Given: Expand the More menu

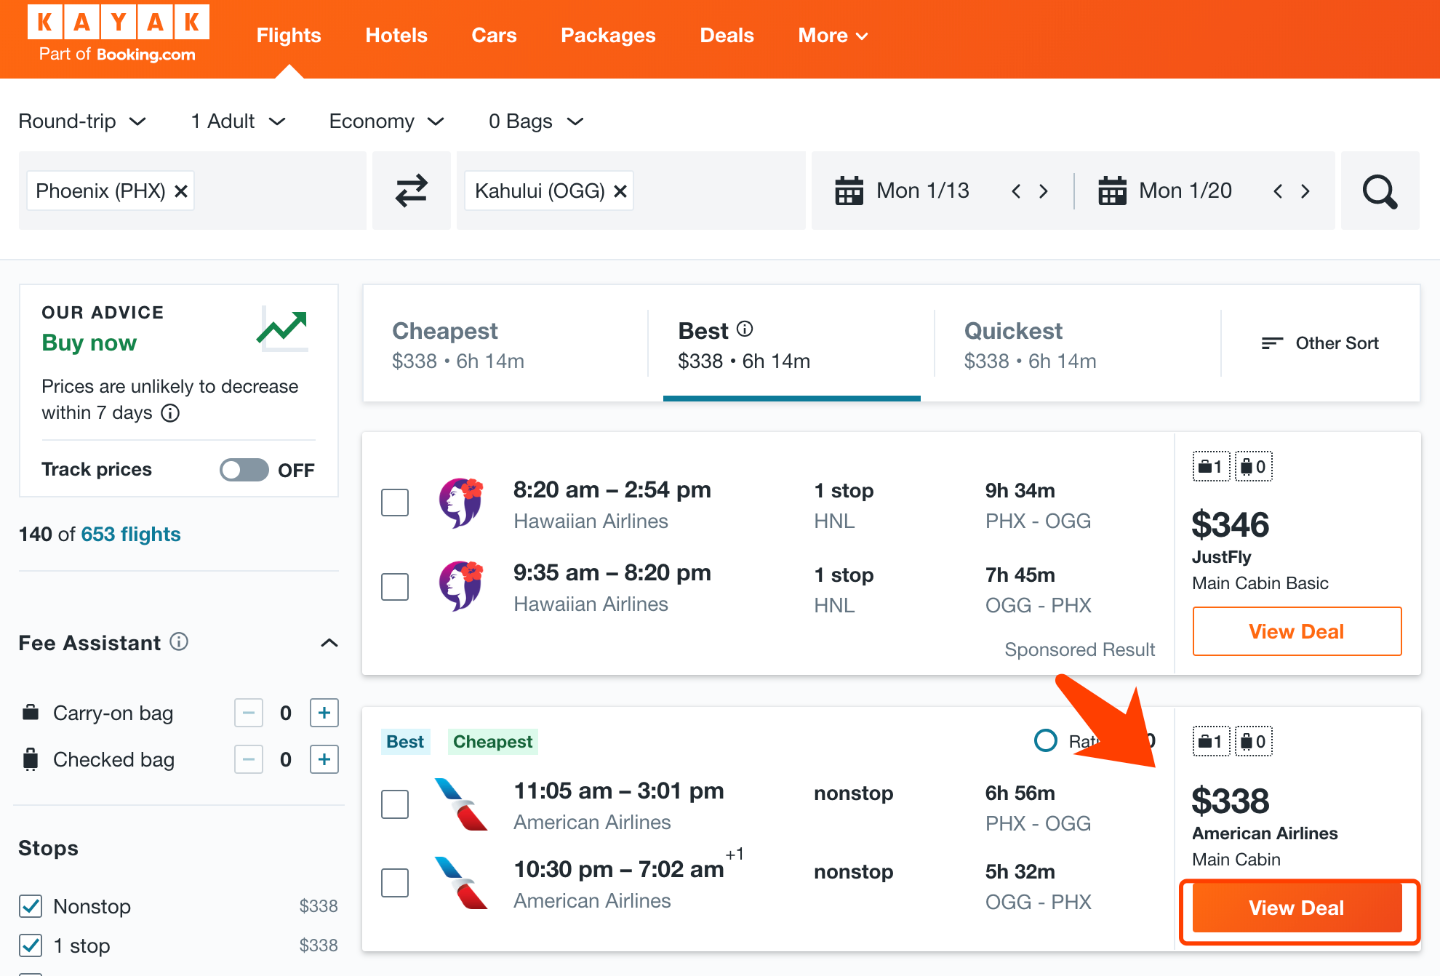Looking at the screenshot, I should [x=833, y=35].
